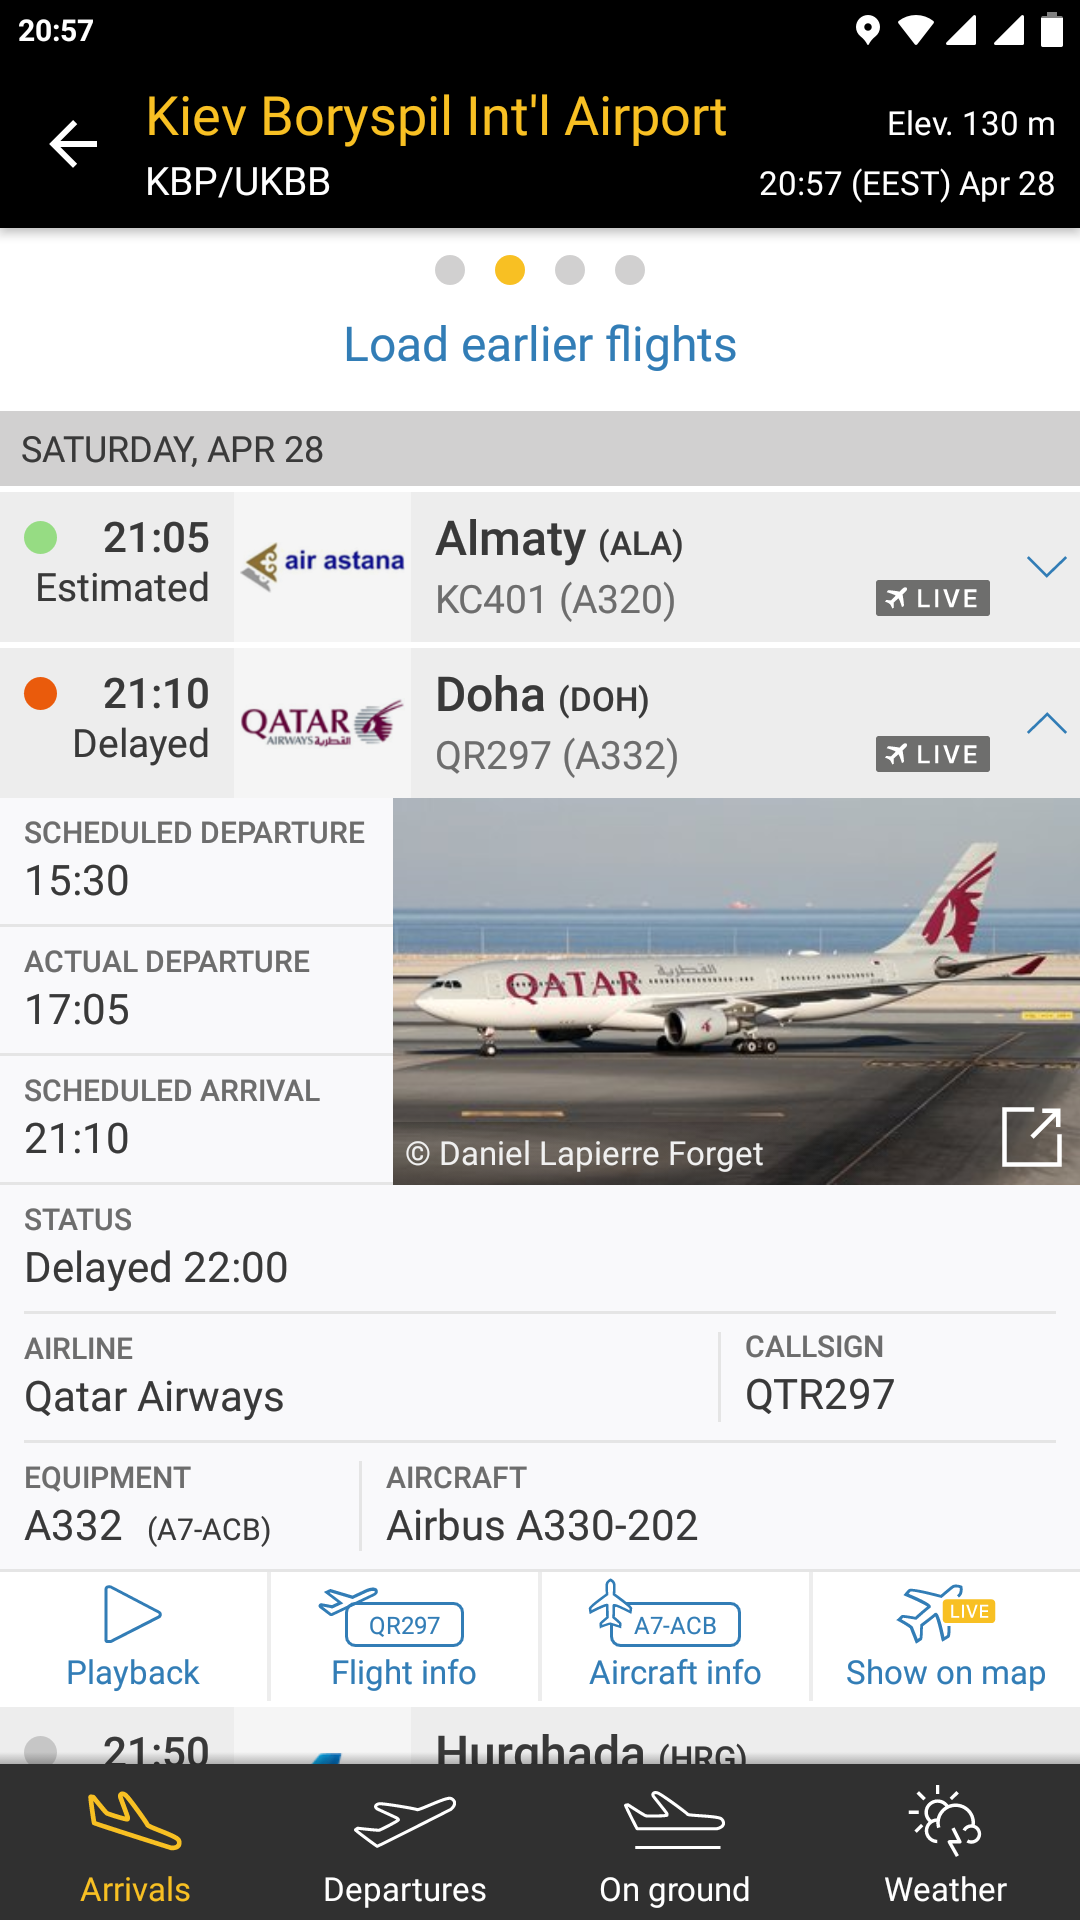Image resolution: width=1080 pixels, height=1920 pixels.
Task: Open aircraft photo in external viewer
Action: tap(1031, 1136)
